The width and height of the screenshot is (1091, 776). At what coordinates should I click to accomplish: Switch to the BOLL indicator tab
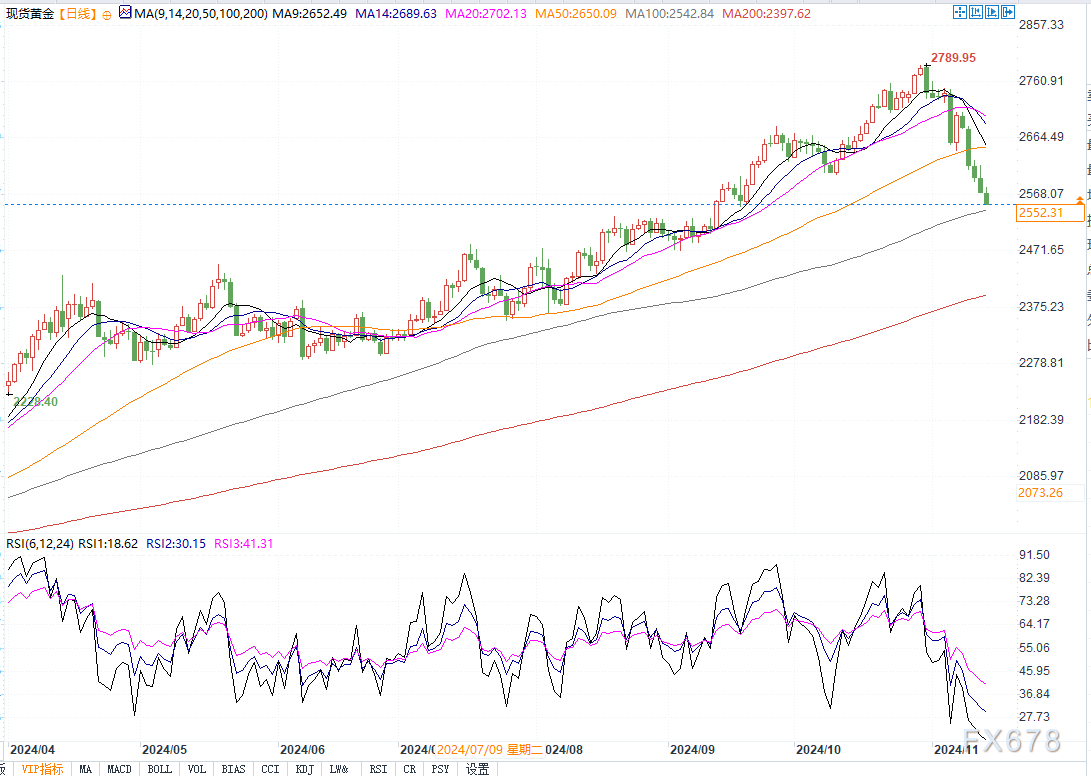click(159, 769)
